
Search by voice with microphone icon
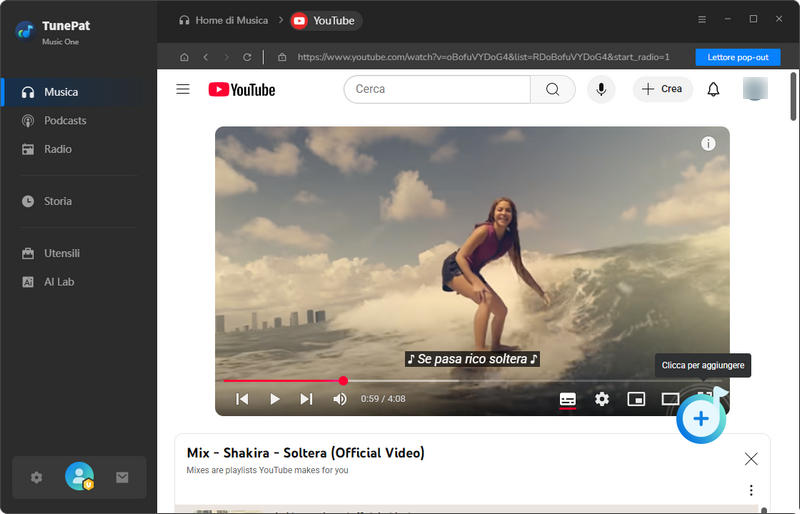[x=601, y=89]
